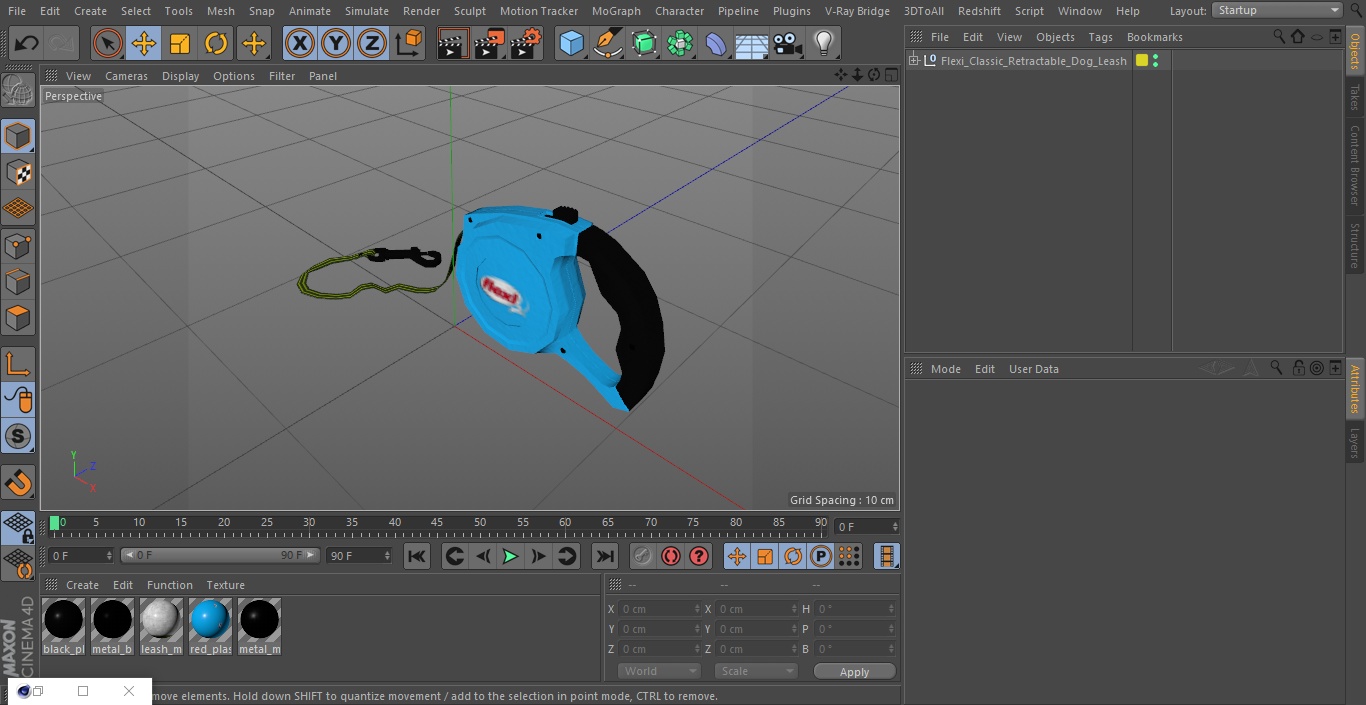Expand the Flexi_Classic_Retractable_Dog_Leash tree item
The height and width of the screenshot is (705, 1366).
[913, 61]
